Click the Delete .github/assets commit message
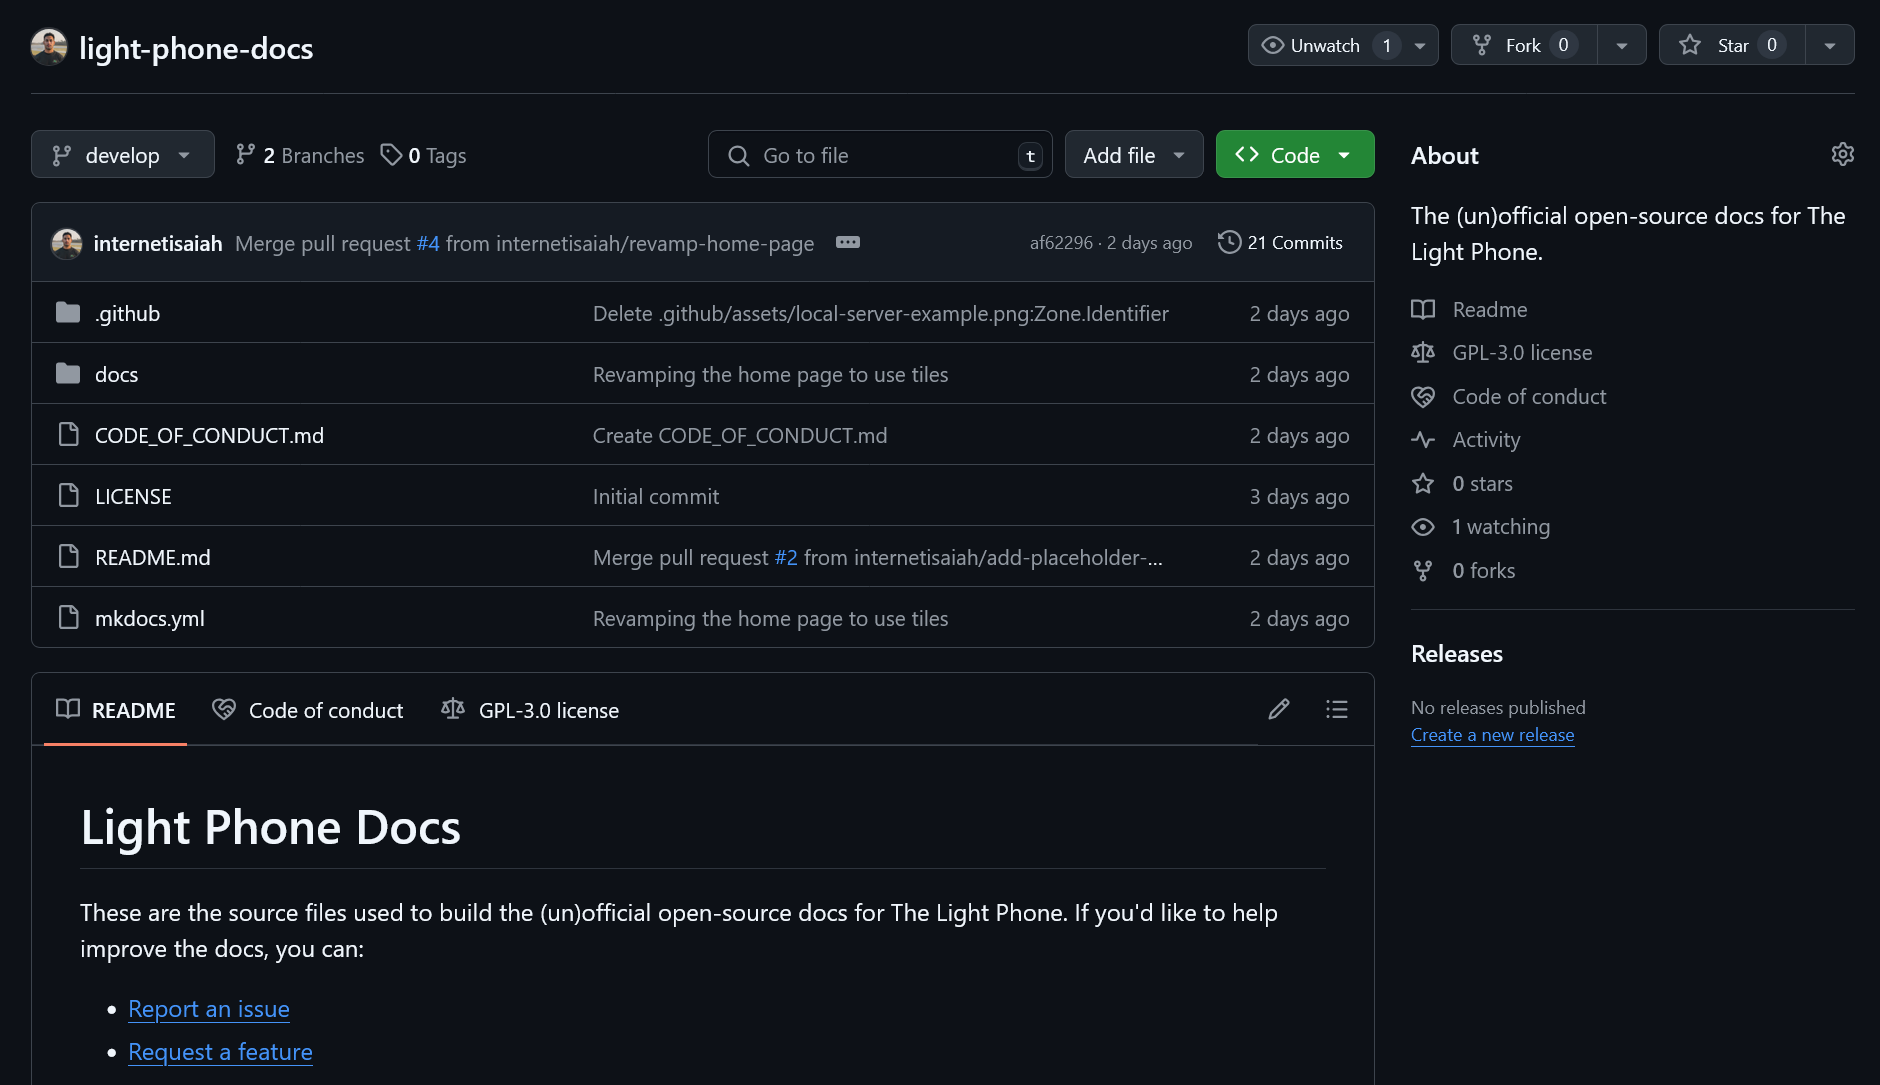1880x1085 pixels. (x=881, y=313)
